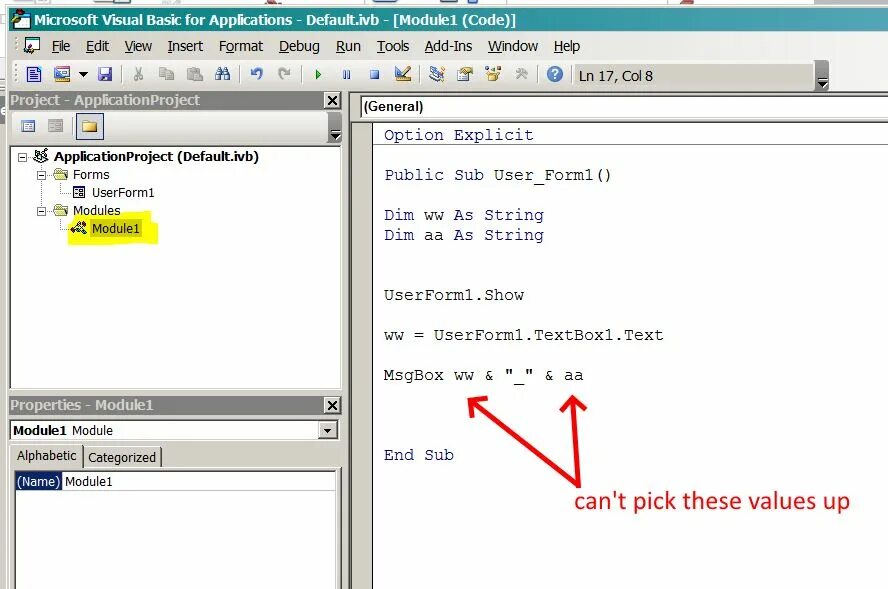Click the 'Dim ww As String' line

(x=464, y=215)
